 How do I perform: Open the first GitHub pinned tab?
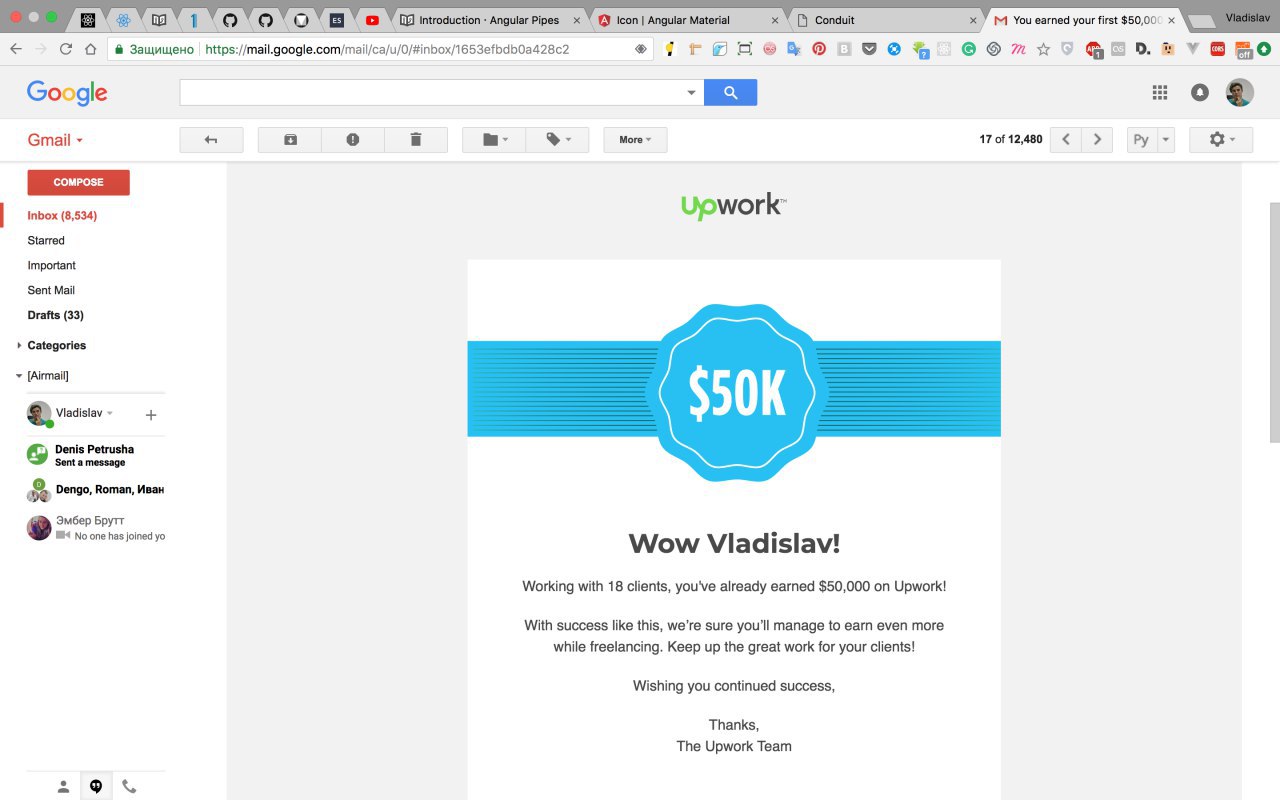[x=230, y=20]
